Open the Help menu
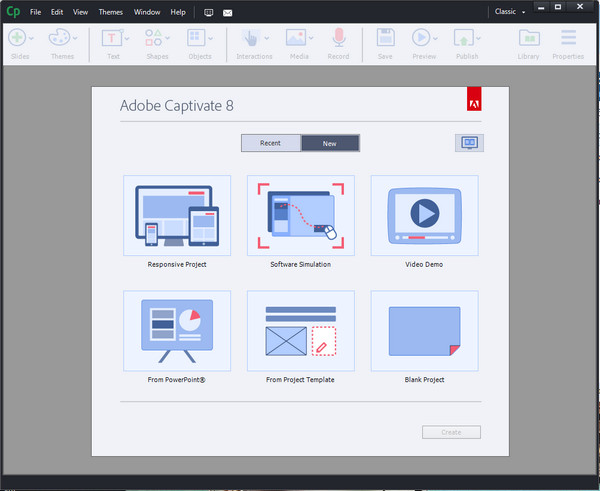 pos(178,12)
